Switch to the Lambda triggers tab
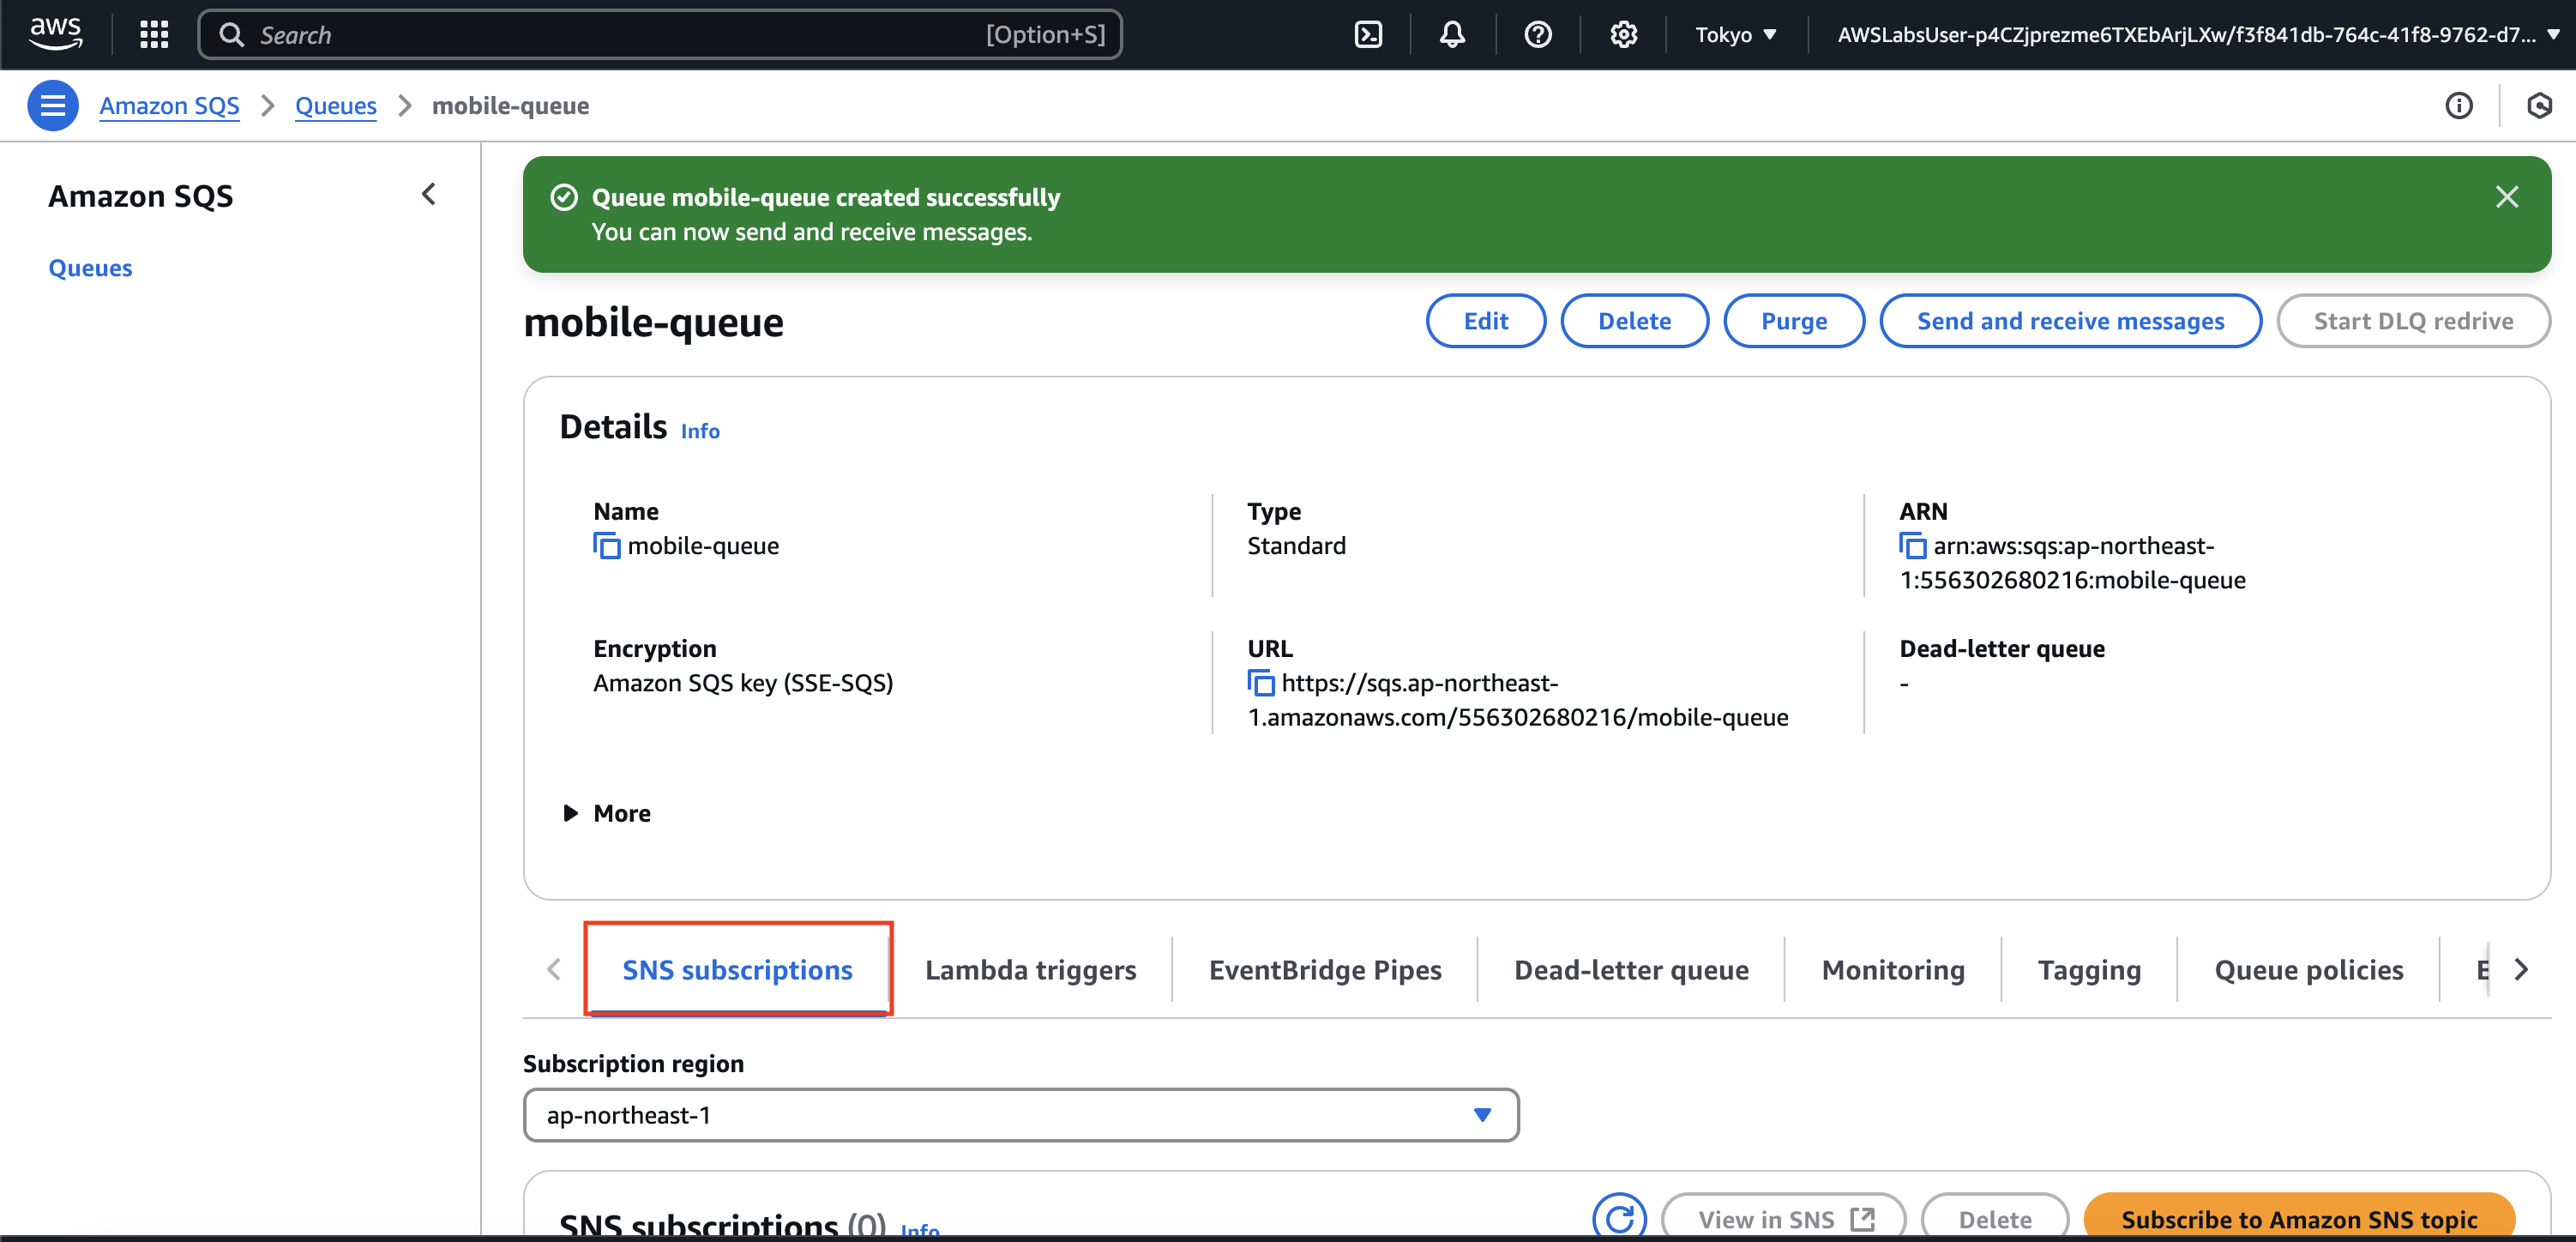The height and width of the screenshot is (1242, 2576). click(x=1030, y=970)
